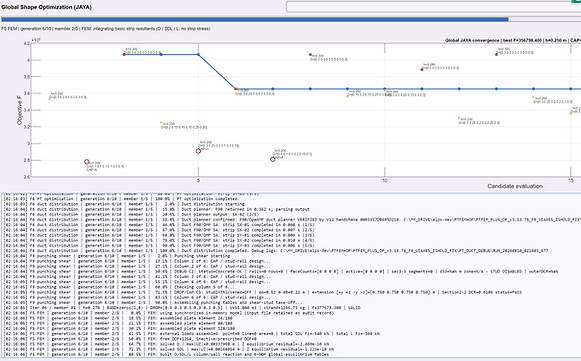
Task: Select log line 'Iter 06 / member #1'
Action: click(x=182, y=308)
